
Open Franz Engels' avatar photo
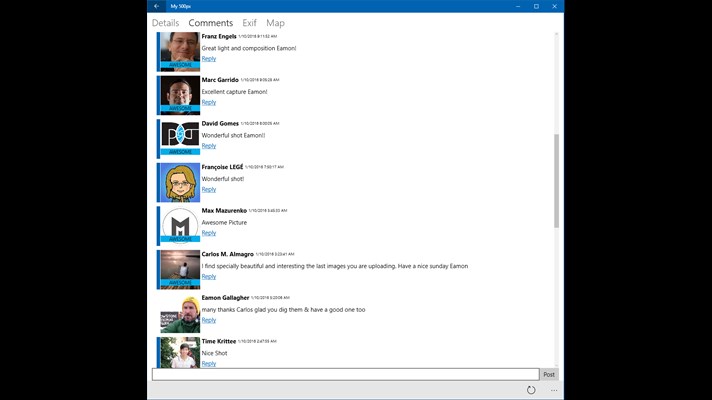click(180, 52)
